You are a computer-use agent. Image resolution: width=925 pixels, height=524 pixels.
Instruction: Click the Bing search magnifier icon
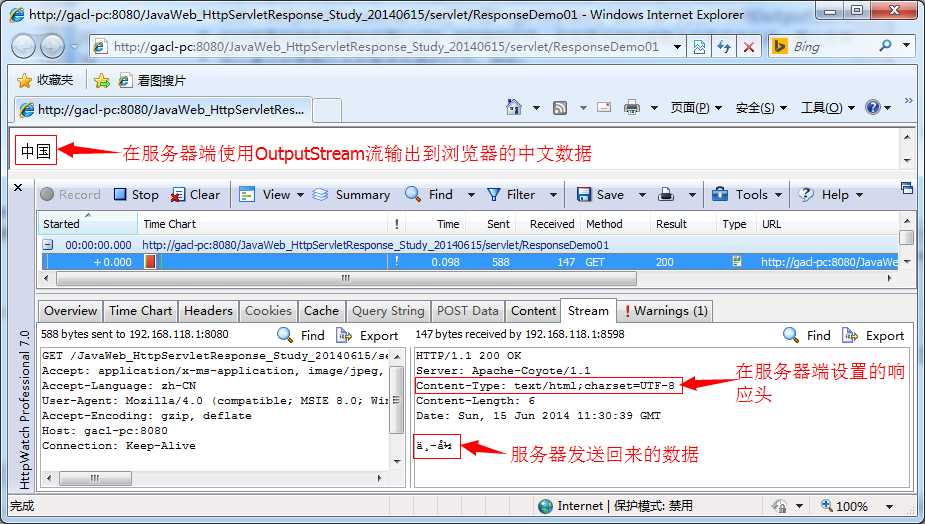[x=885, y=45]
